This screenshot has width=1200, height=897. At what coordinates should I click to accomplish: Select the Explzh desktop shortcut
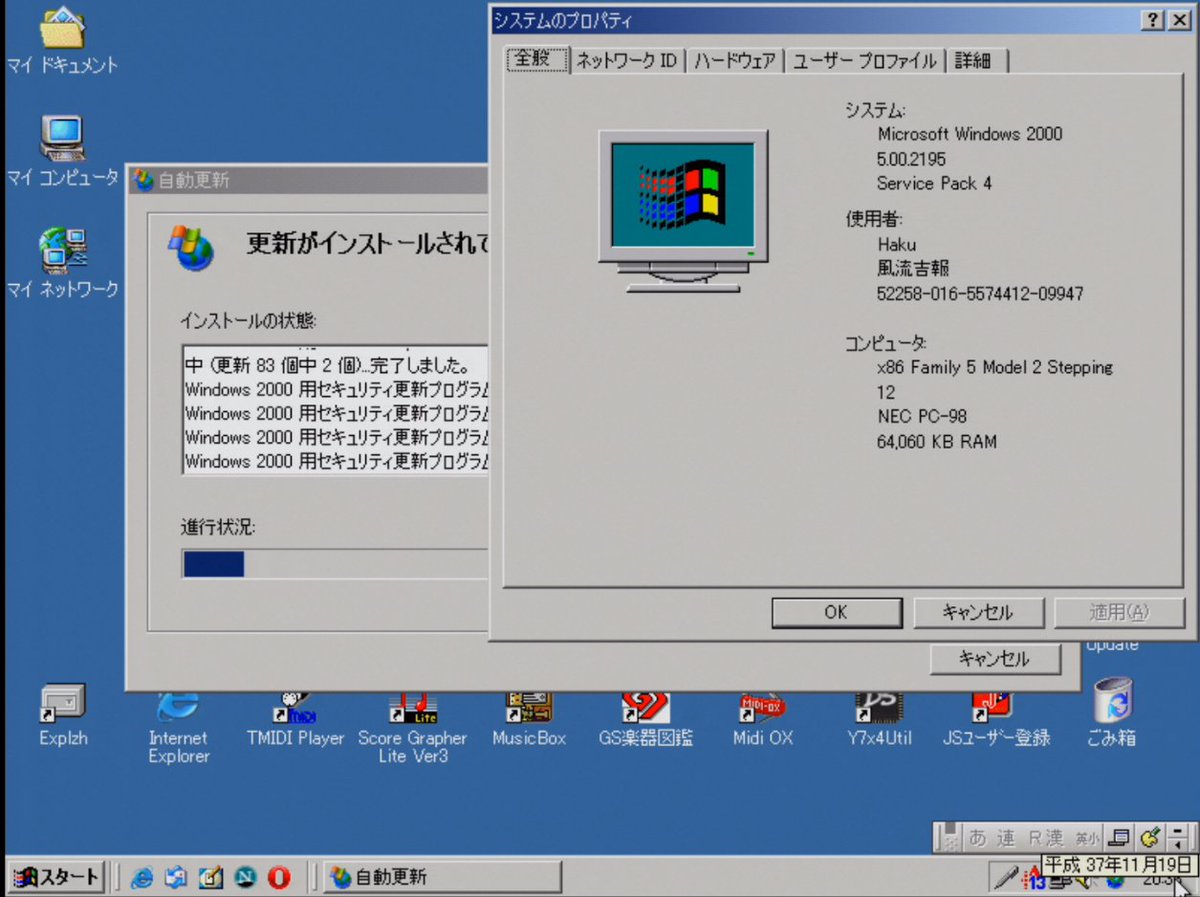[x=63, y=716]
